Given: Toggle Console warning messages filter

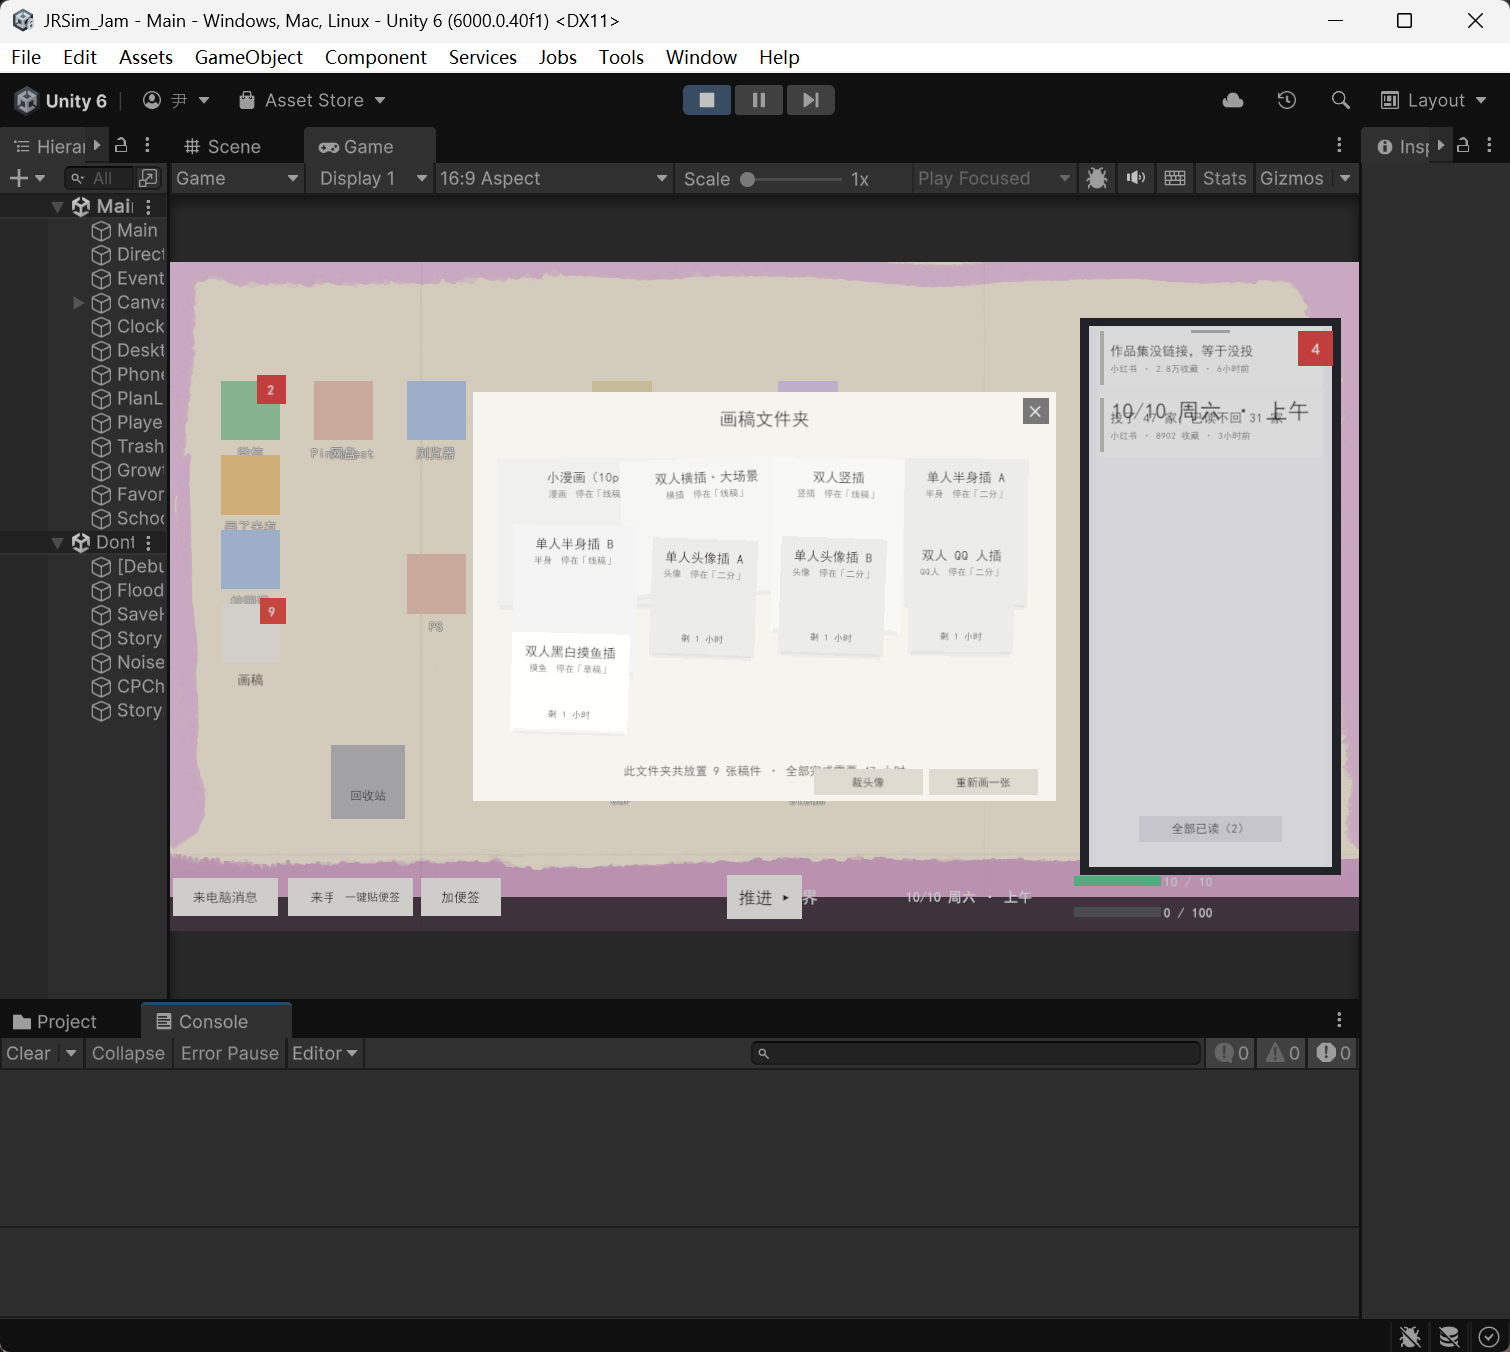Looking at the screenshot, I should (x=1282, y=1053).
